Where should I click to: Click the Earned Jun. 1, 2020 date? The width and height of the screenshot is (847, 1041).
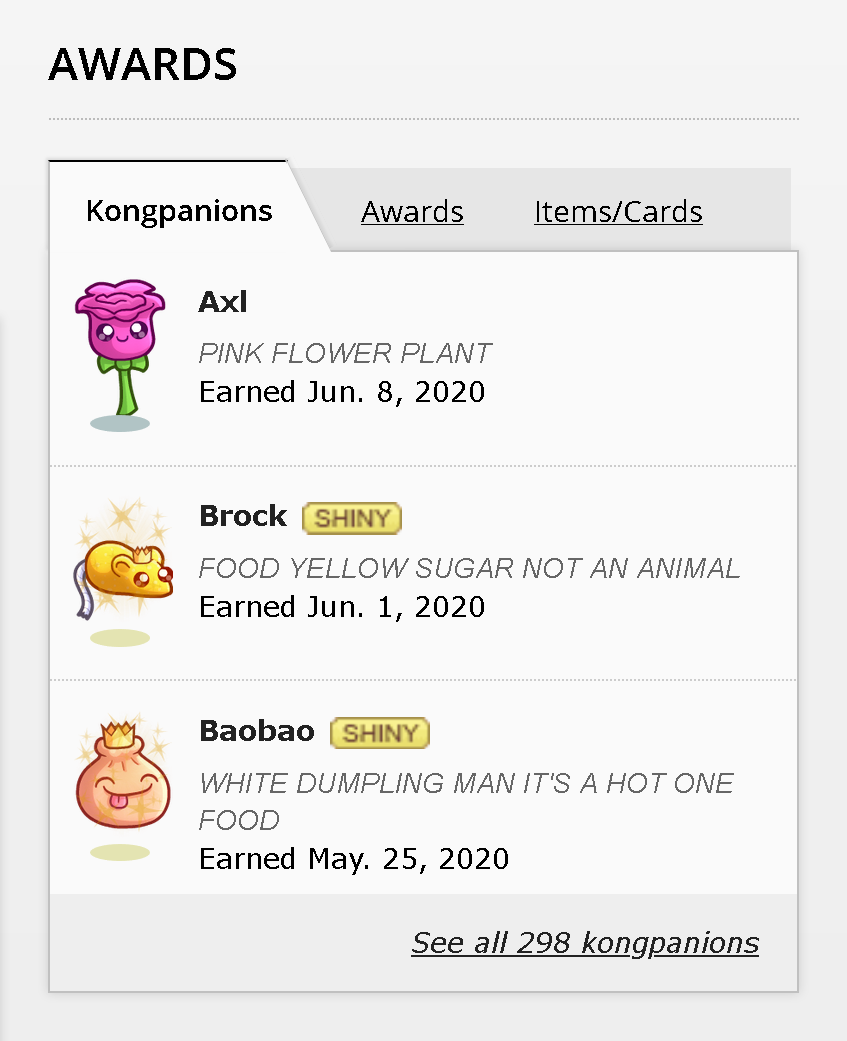coord(342,606)
